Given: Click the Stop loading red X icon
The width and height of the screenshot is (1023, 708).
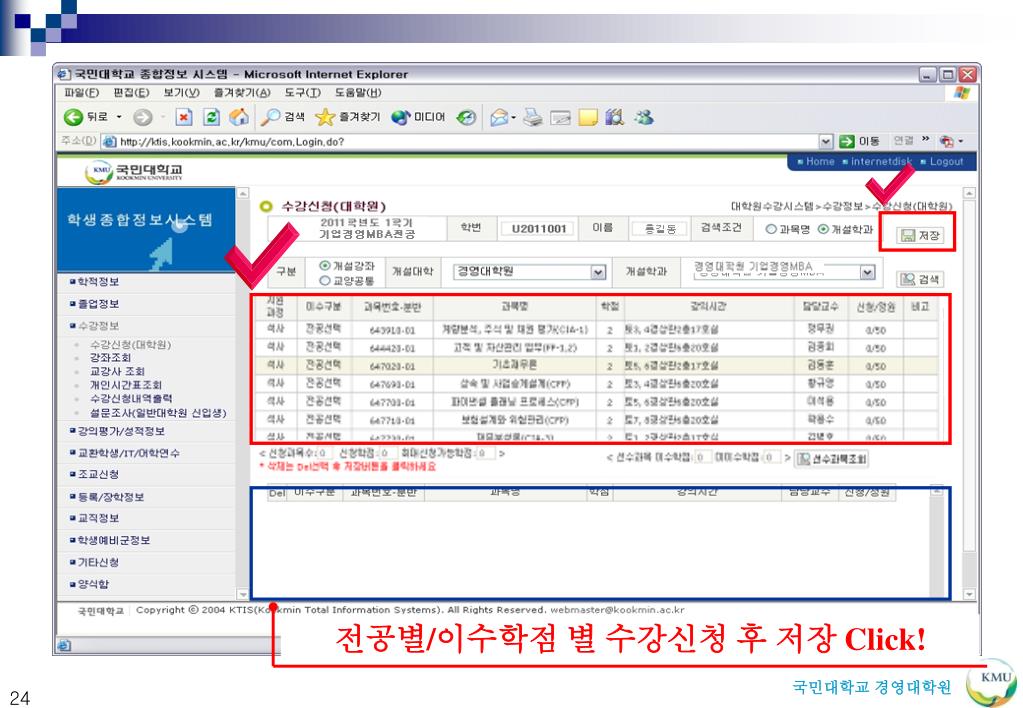Looking at the screenshot, I should 183,117.
